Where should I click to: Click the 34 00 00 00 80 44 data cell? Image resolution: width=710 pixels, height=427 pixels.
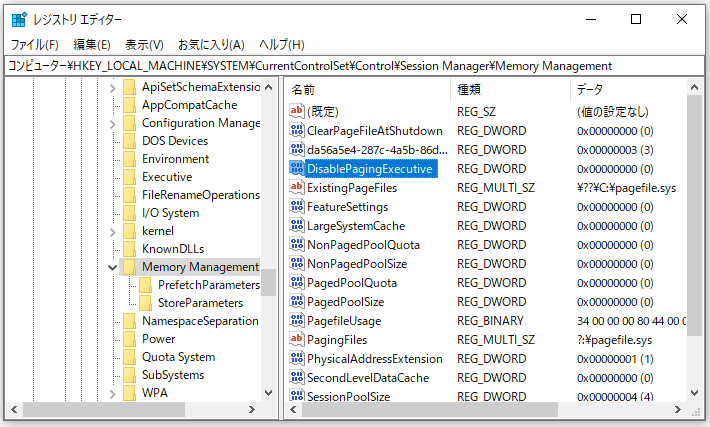pyautogui.click(x=631, y=321)
